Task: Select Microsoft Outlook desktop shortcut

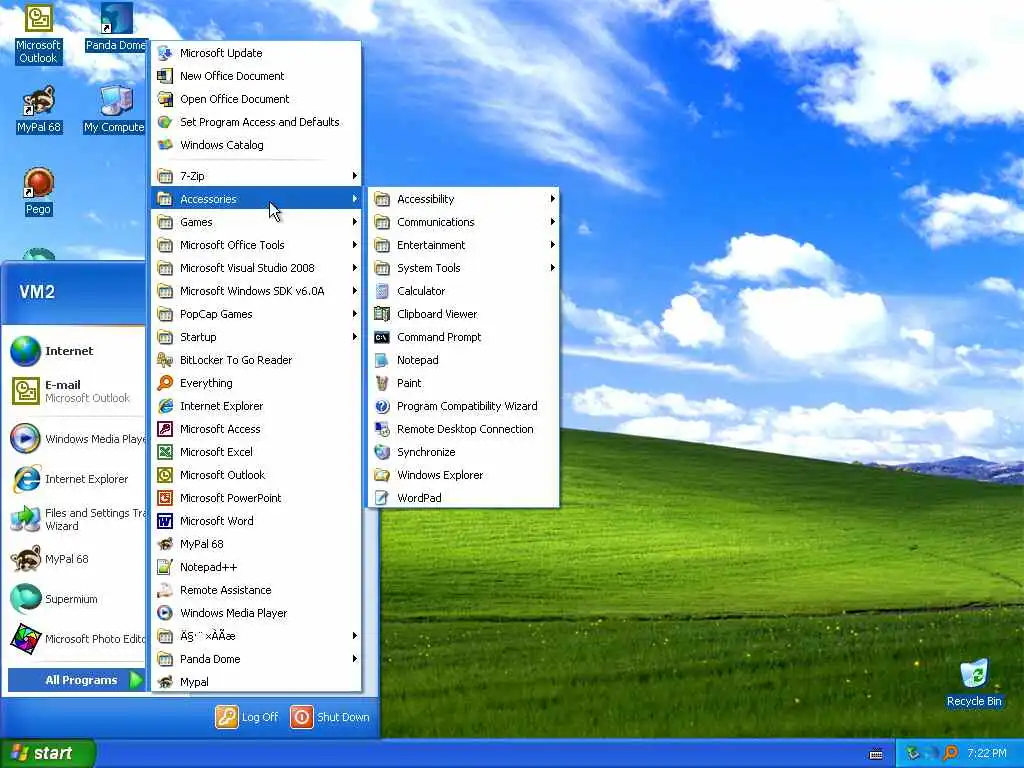Action: [39, 35]
